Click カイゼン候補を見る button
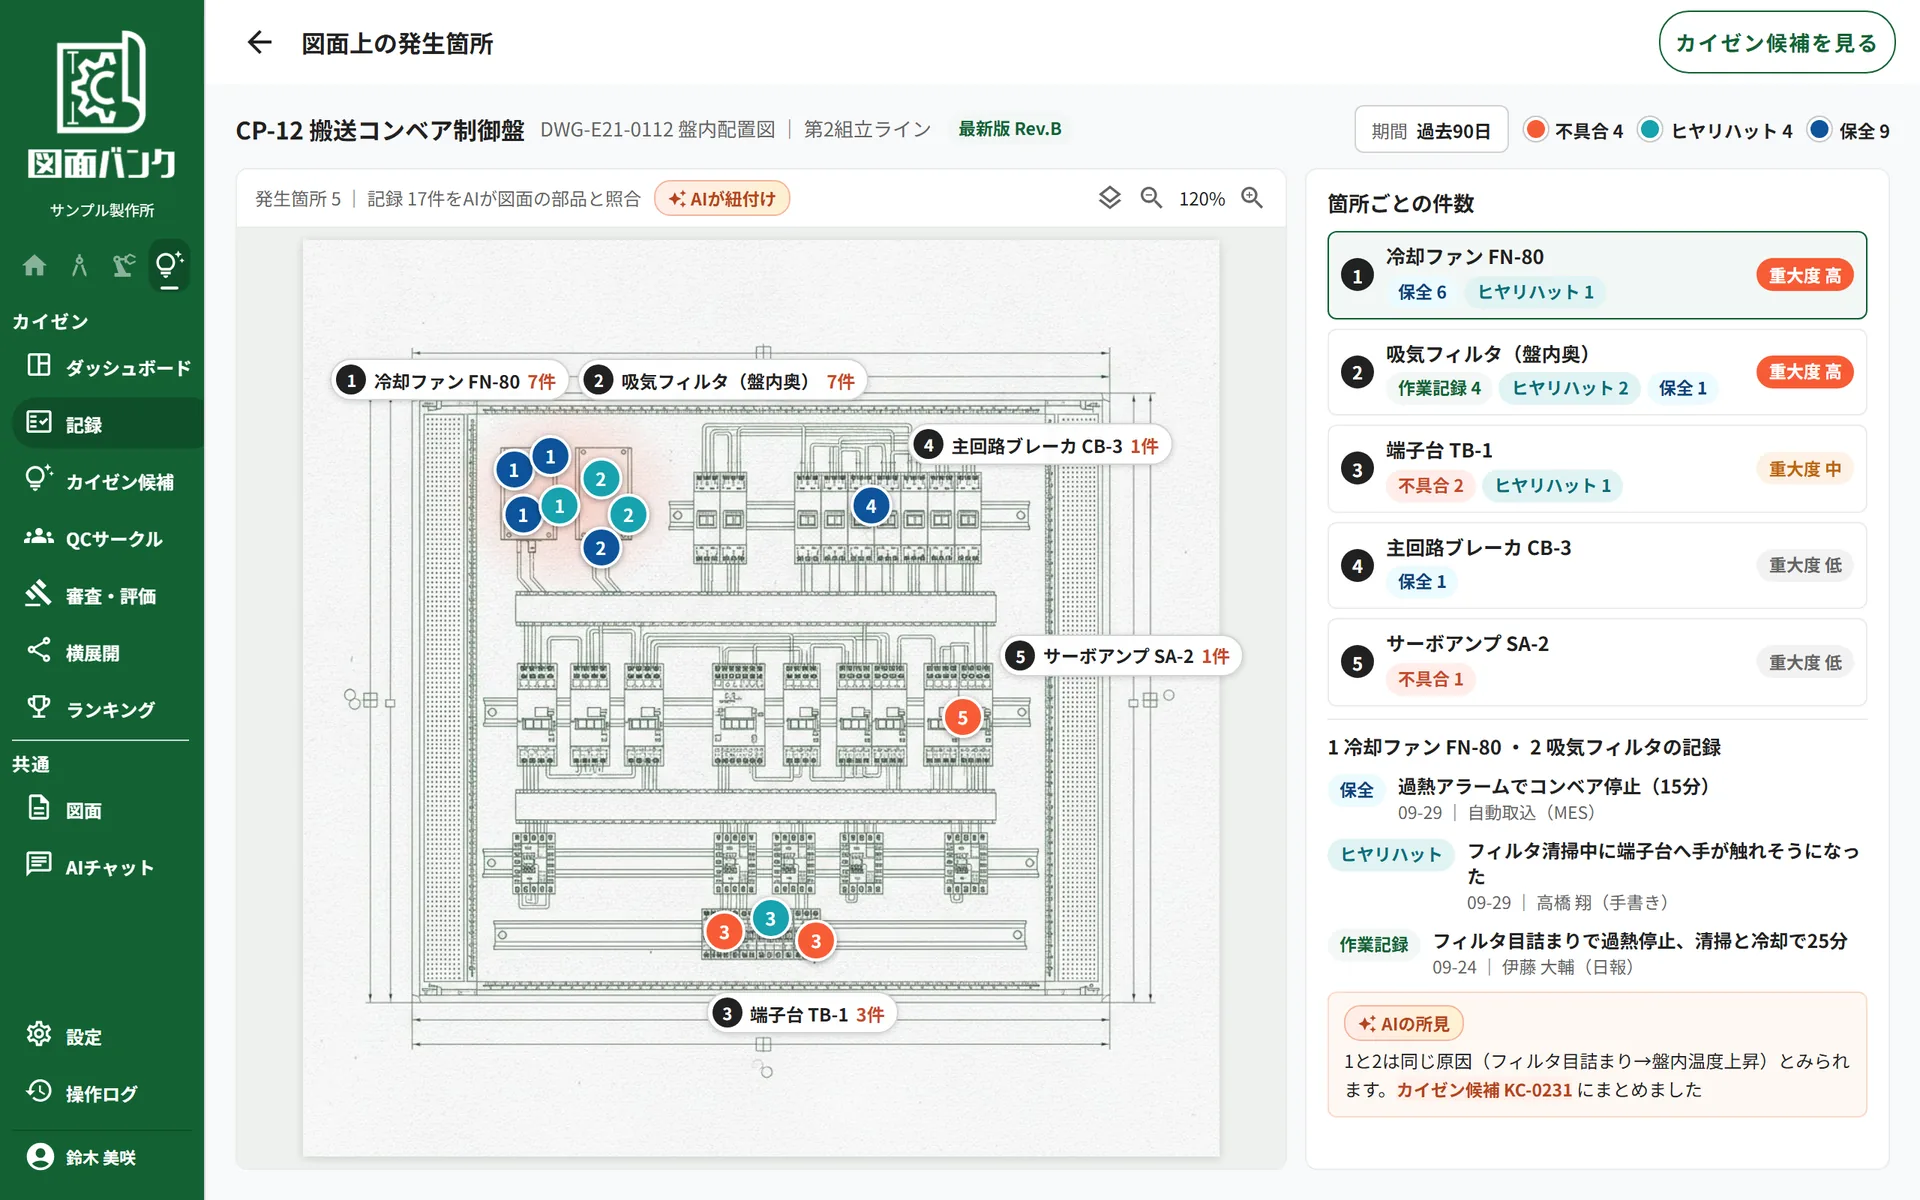Viewport: 1920px width, 1200px height. pos(1776,42)
